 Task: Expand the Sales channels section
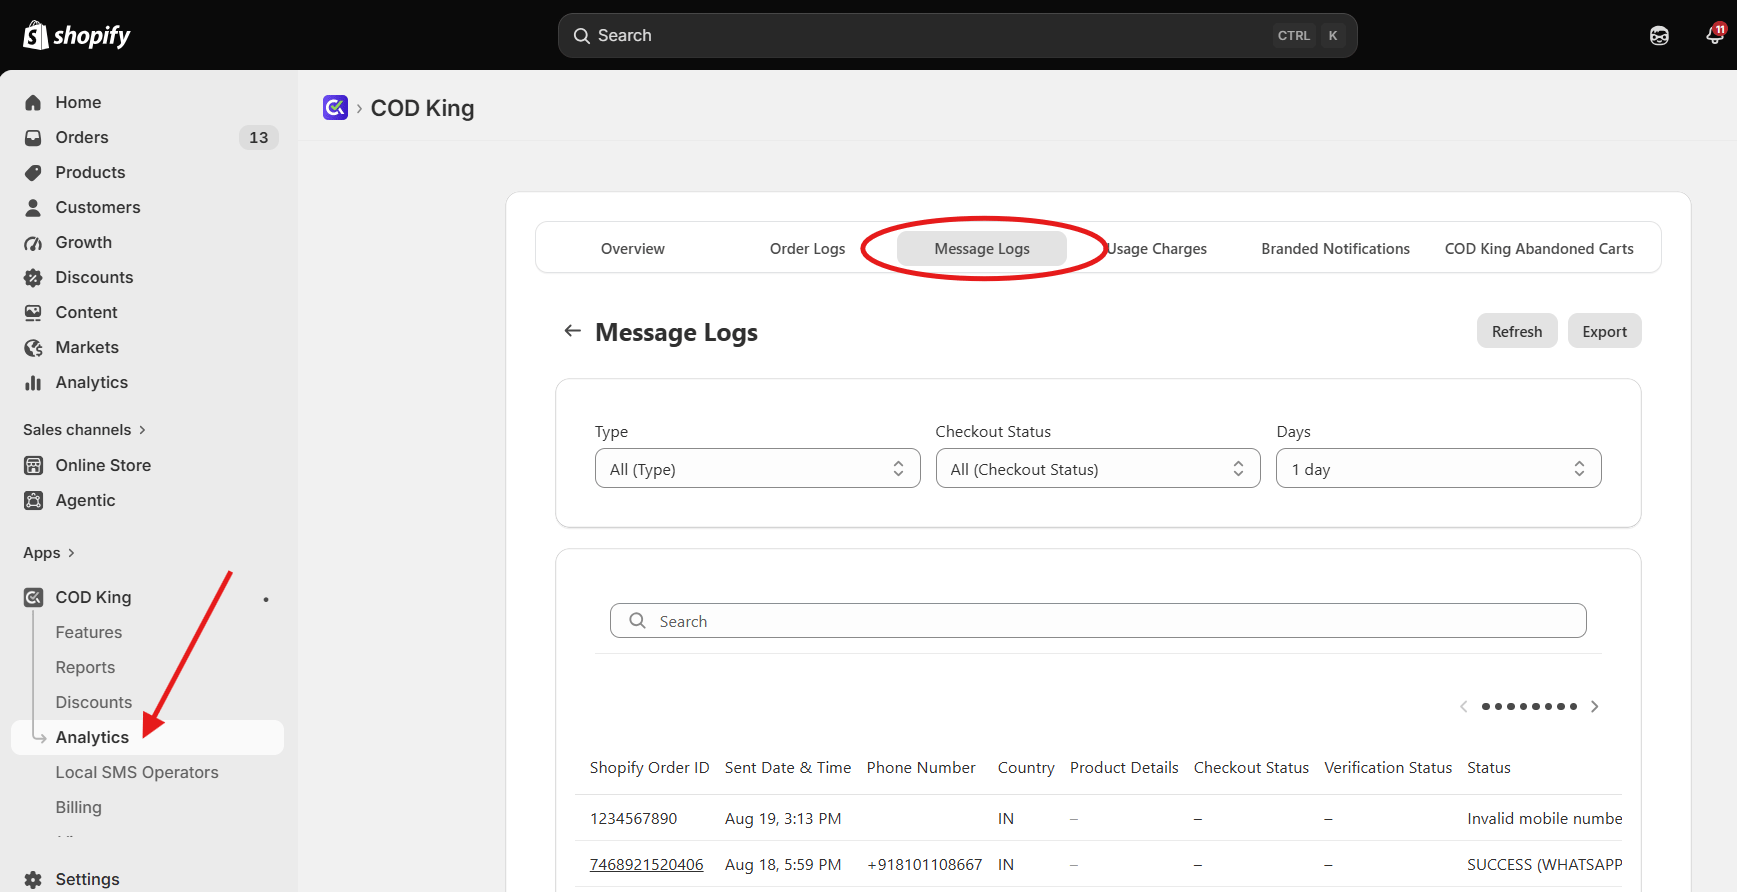(85, 429)
